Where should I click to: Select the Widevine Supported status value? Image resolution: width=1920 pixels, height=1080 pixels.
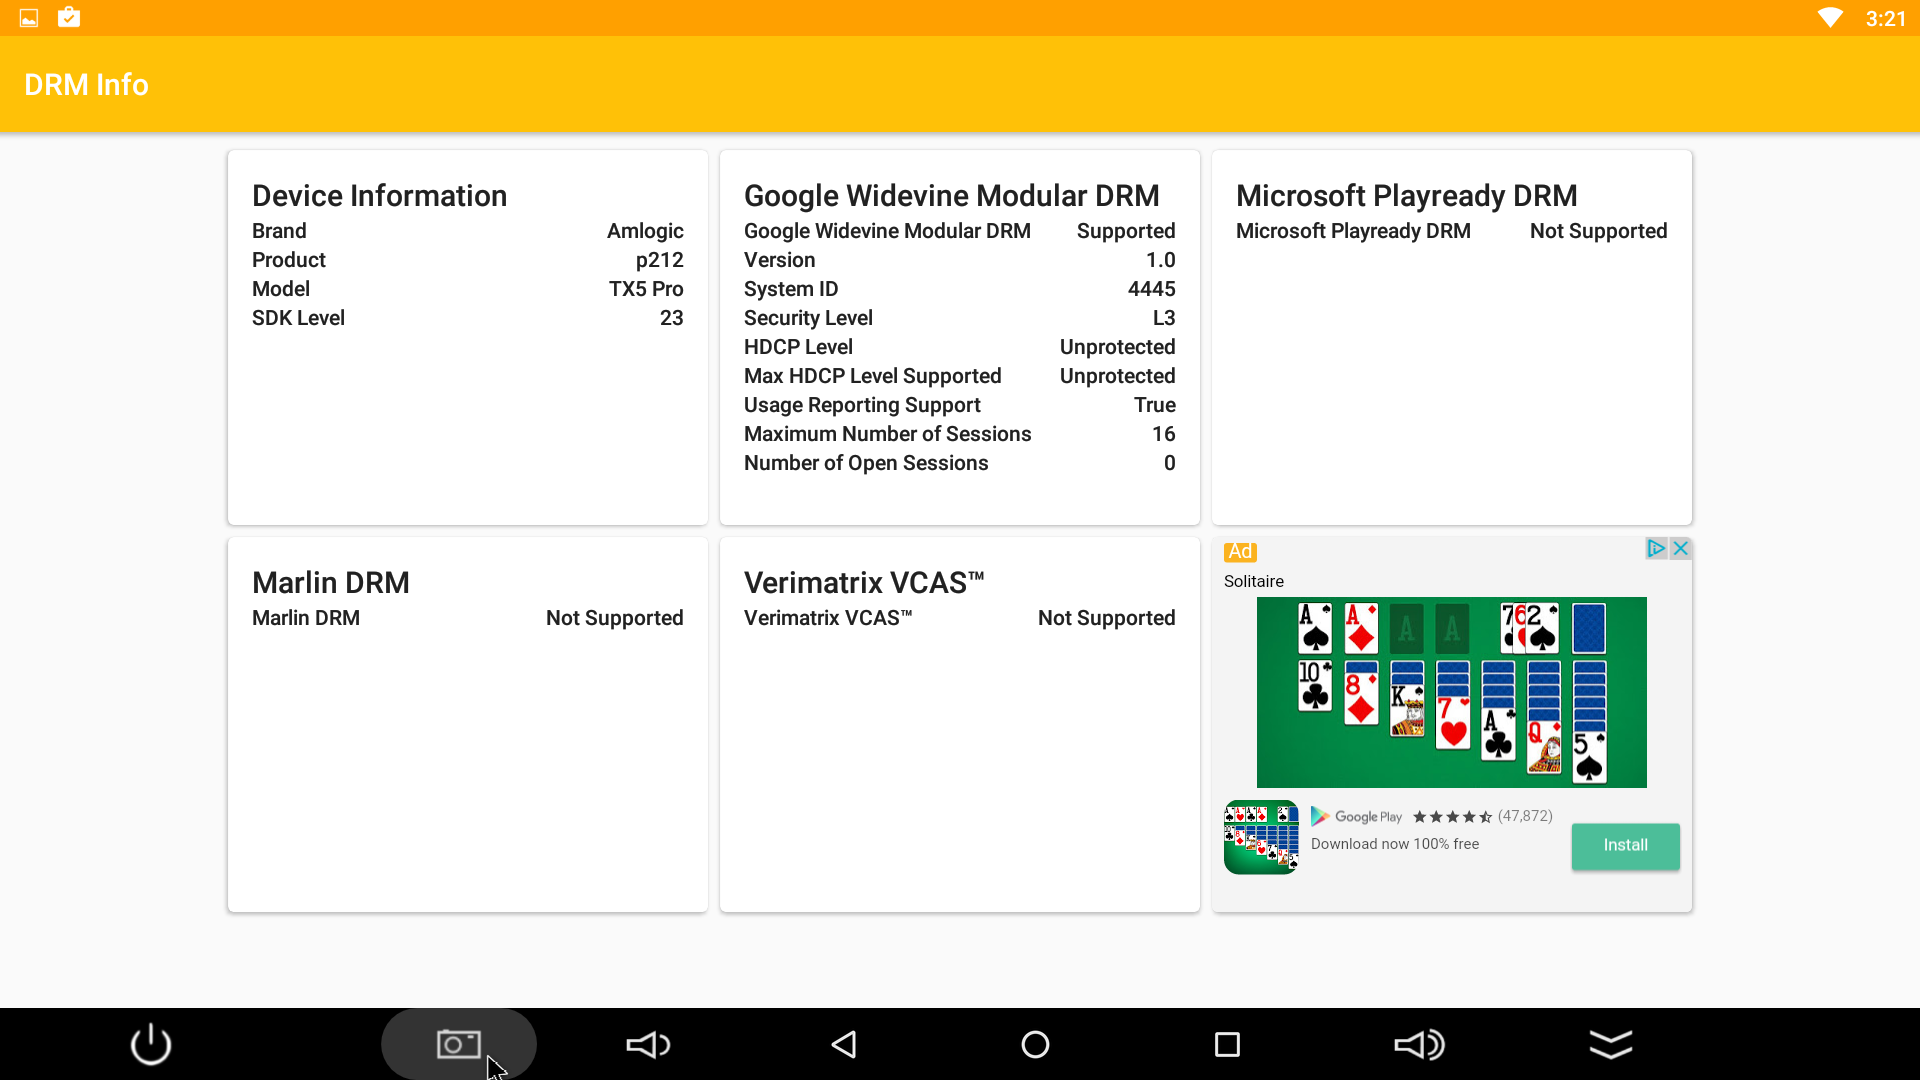[1126, 231]
